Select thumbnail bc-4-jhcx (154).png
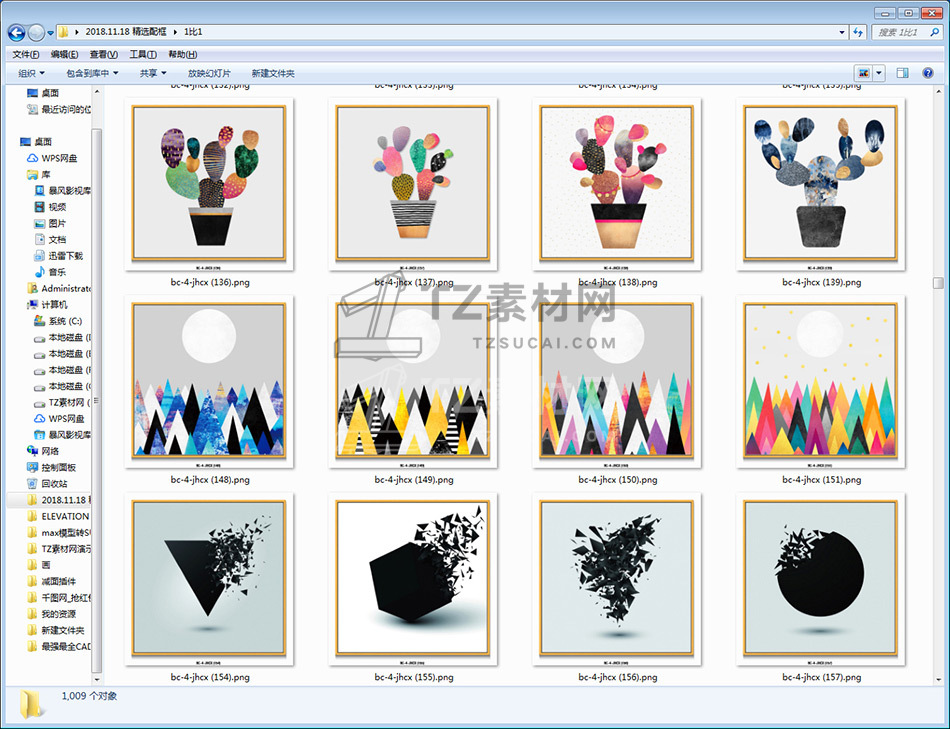The image size is (950, 729). point(209,579)
